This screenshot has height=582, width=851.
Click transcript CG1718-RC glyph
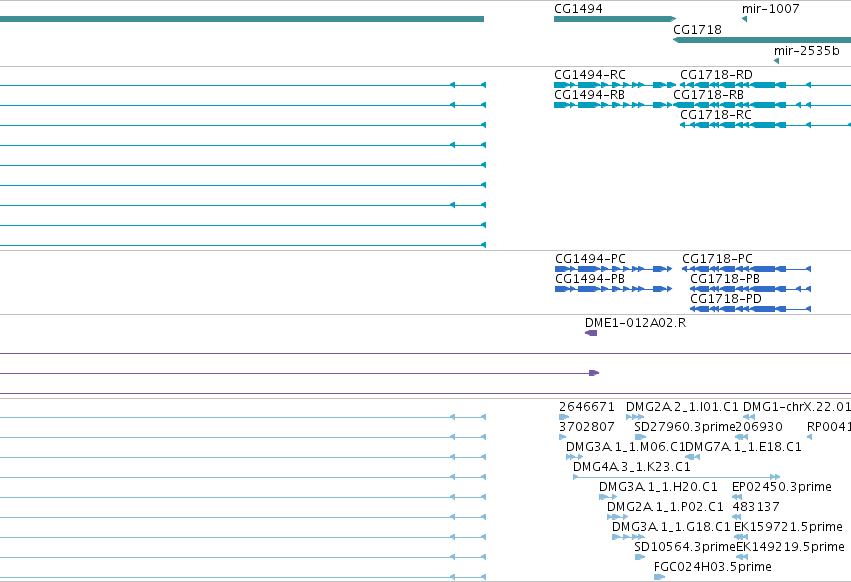coord(765,125)
